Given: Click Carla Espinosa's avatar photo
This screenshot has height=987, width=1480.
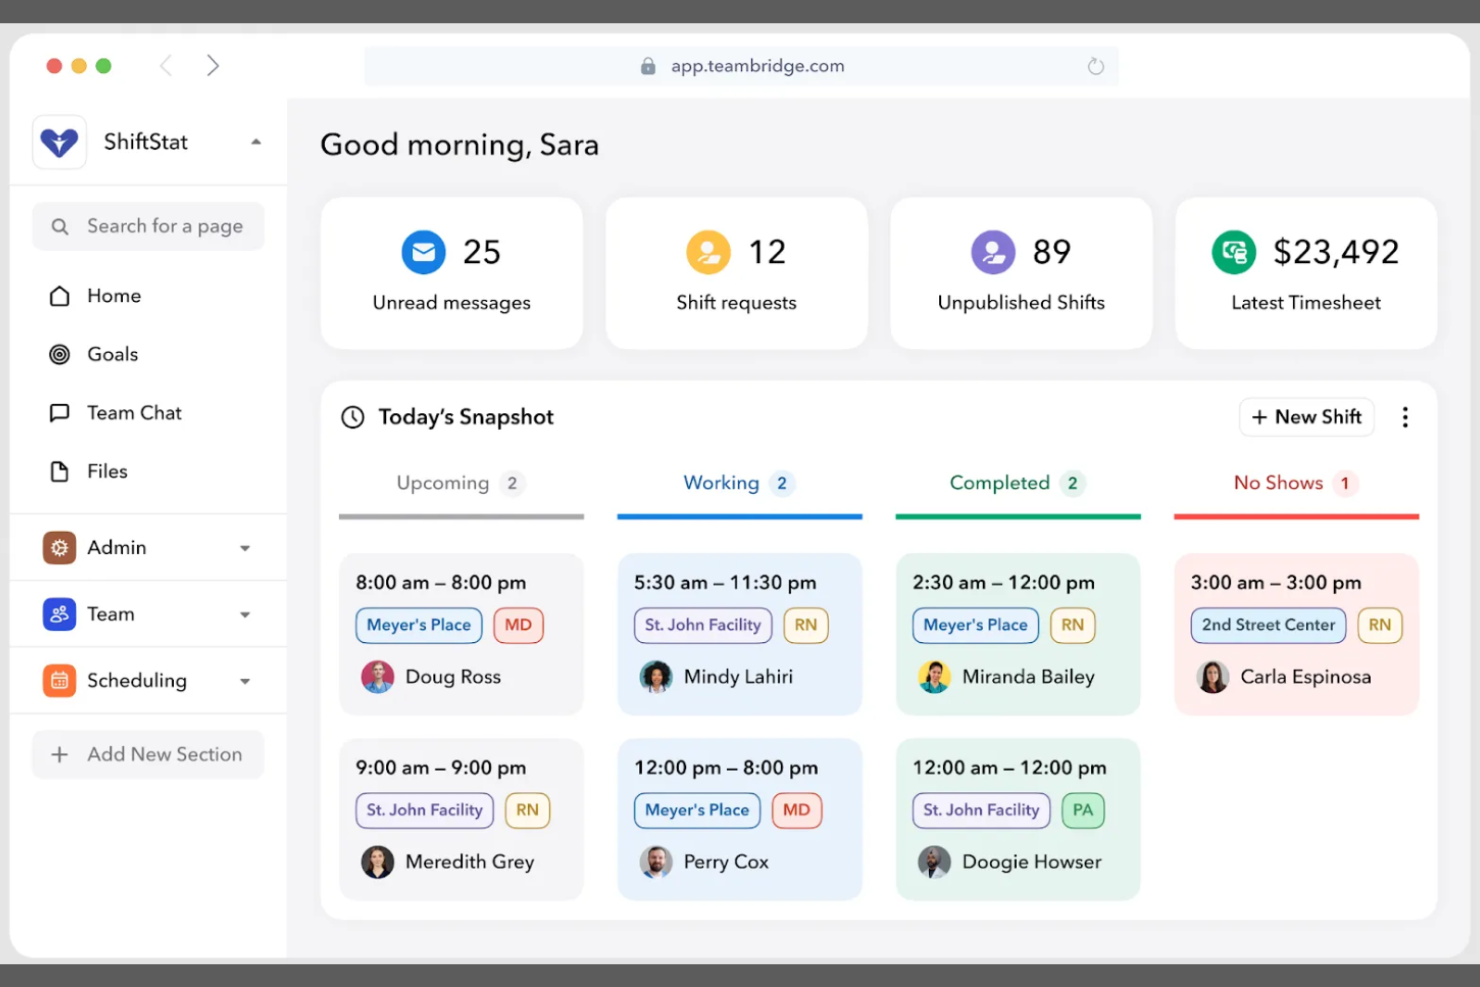Looking at the screenshot, I should pos(1213,677).
